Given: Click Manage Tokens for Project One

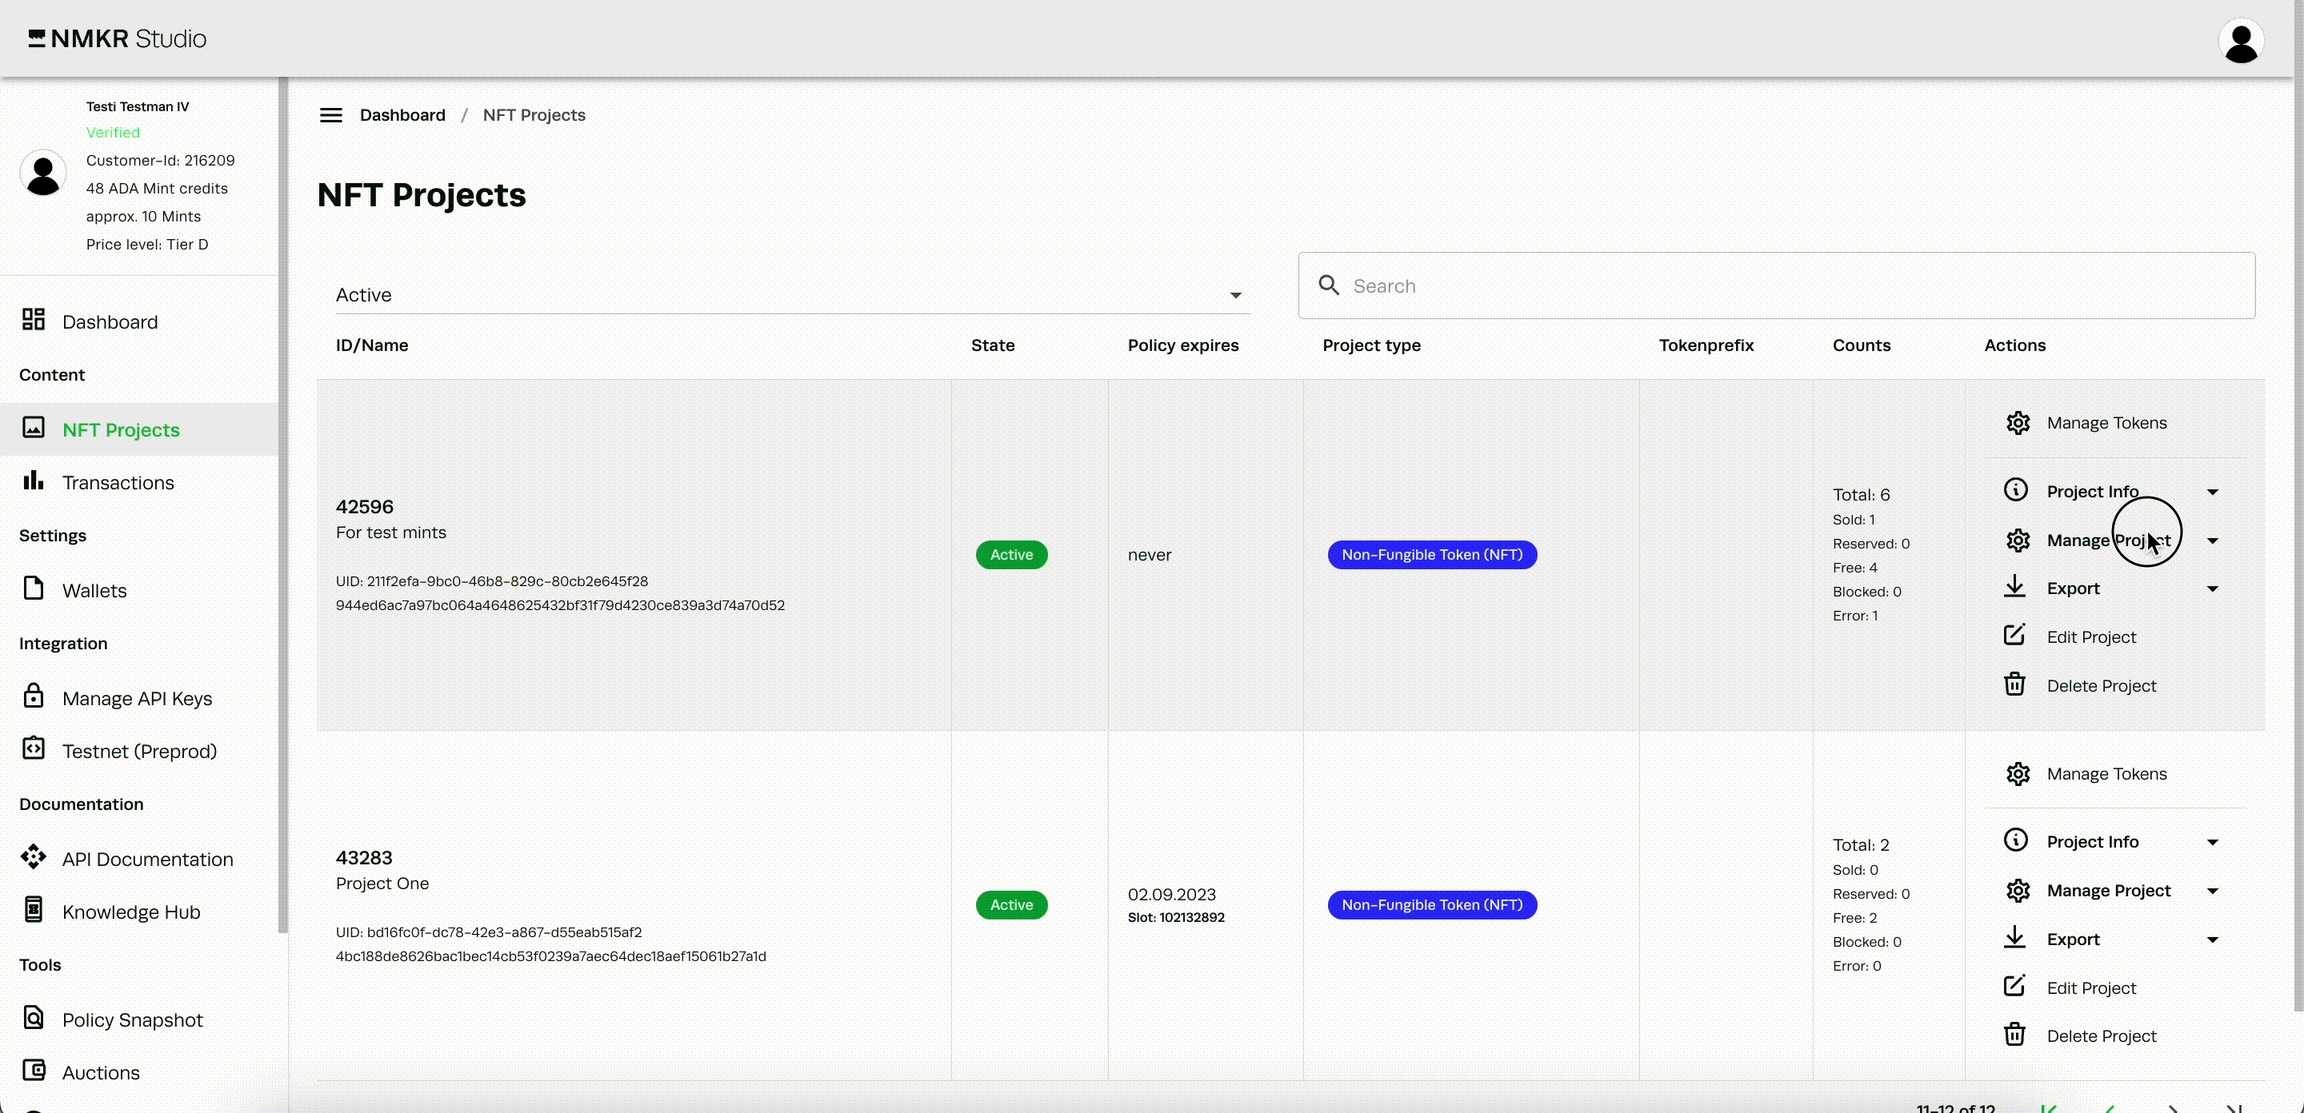Looking at the screenshot, I should [x=2106, y=774].
